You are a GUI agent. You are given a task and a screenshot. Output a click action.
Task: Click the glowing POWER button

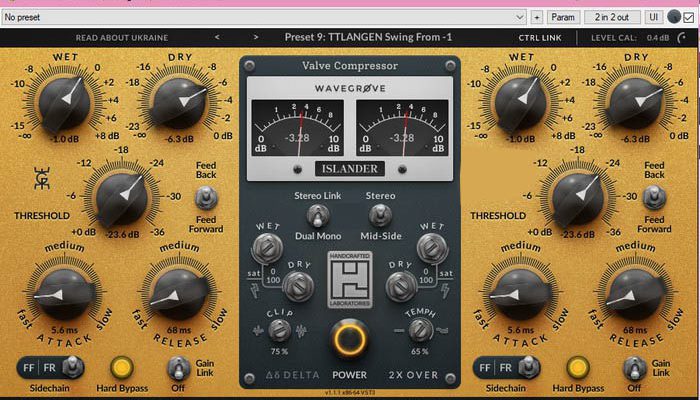350,341
